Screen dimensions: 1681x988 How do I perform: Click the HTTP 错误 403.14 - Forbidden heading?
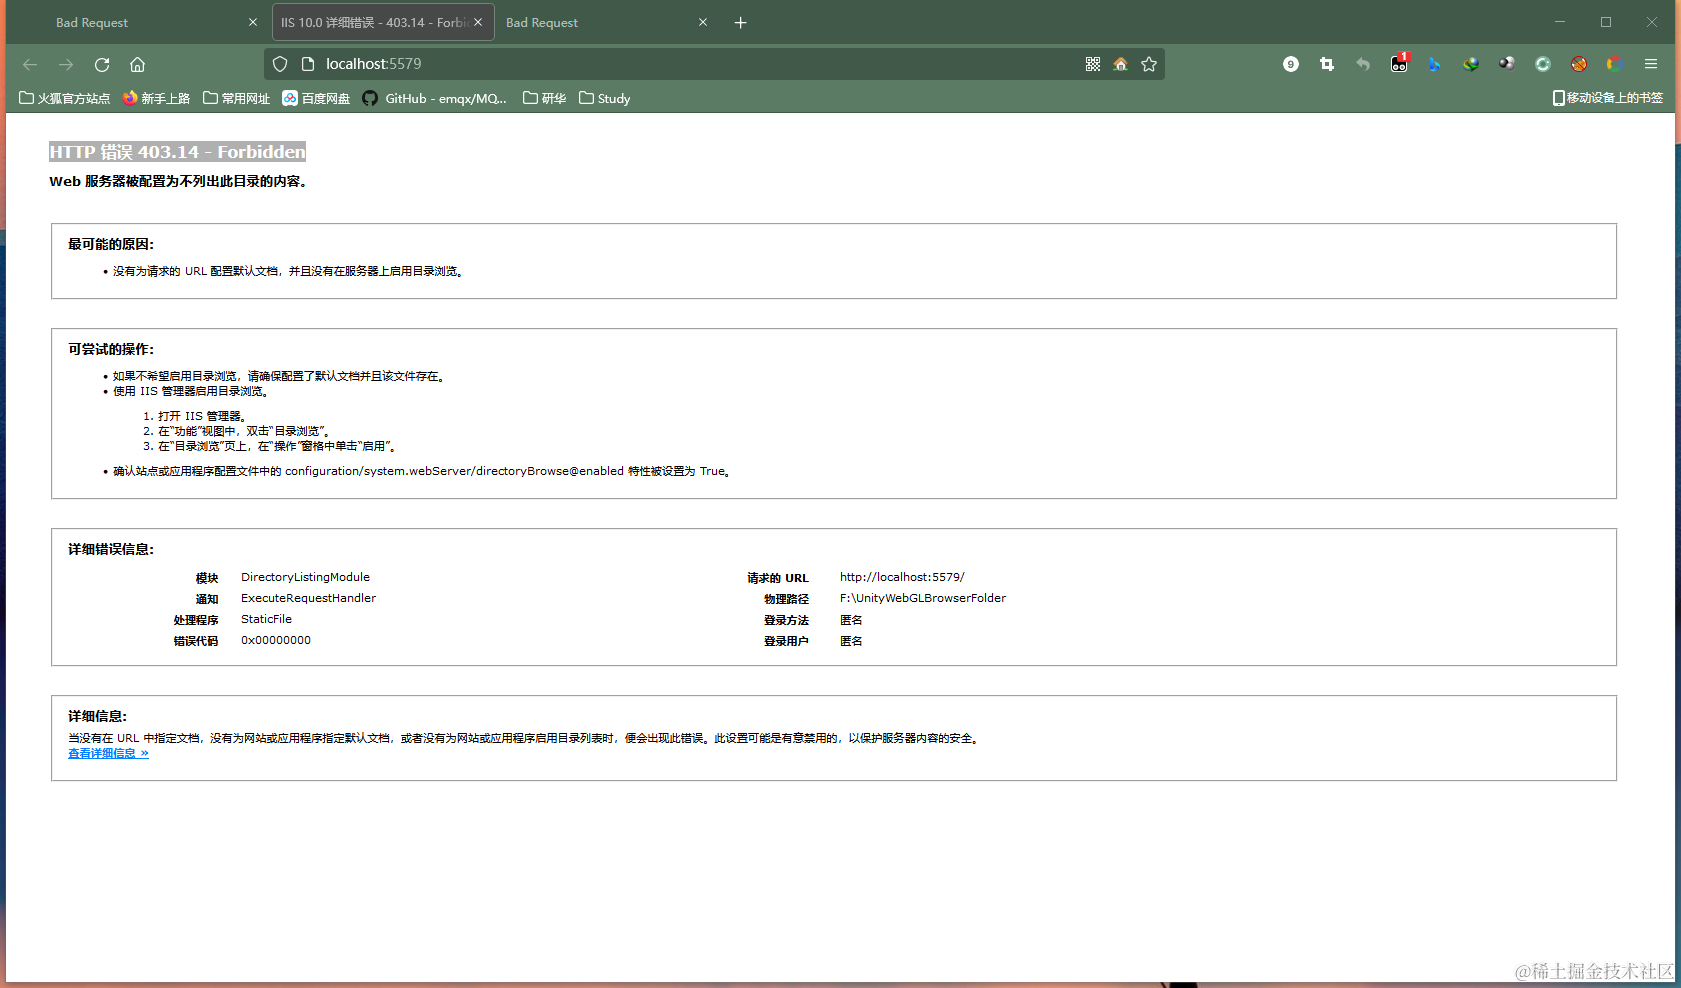coord(177,152)
